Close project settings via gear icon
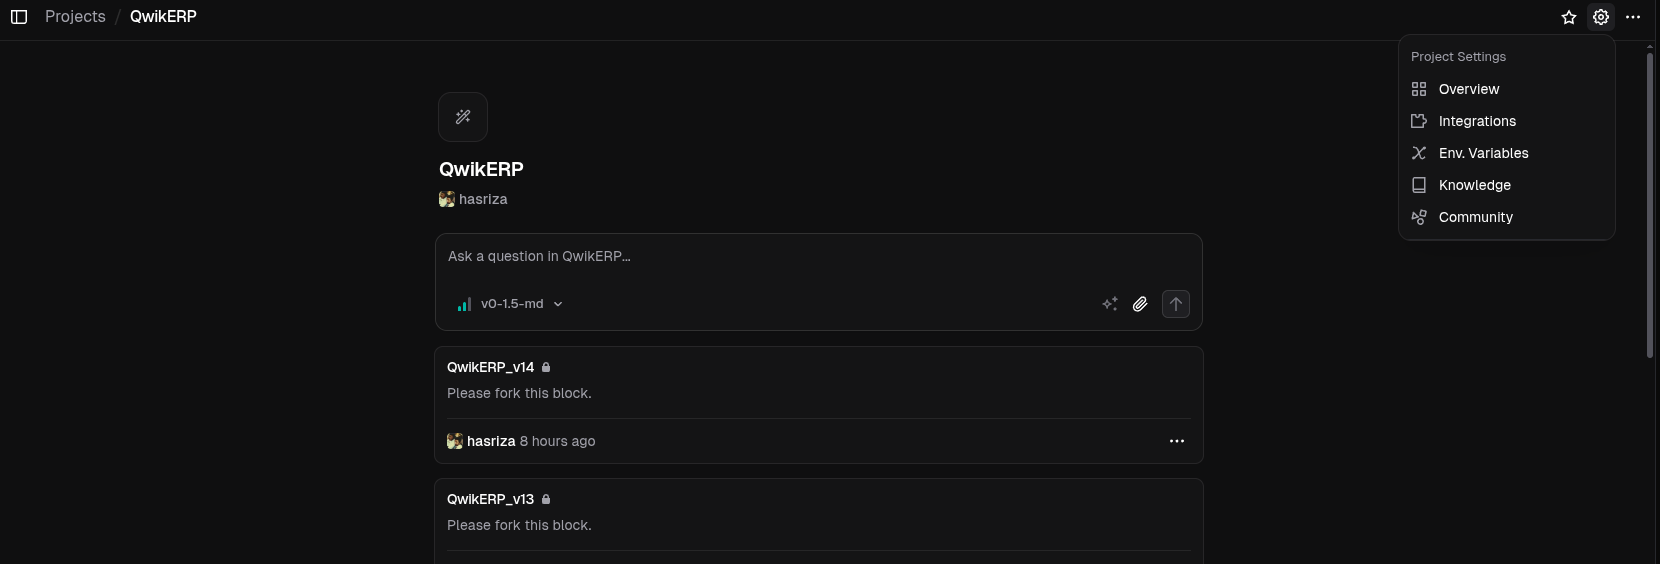1660x564 pixels. tap(1601, 17)
